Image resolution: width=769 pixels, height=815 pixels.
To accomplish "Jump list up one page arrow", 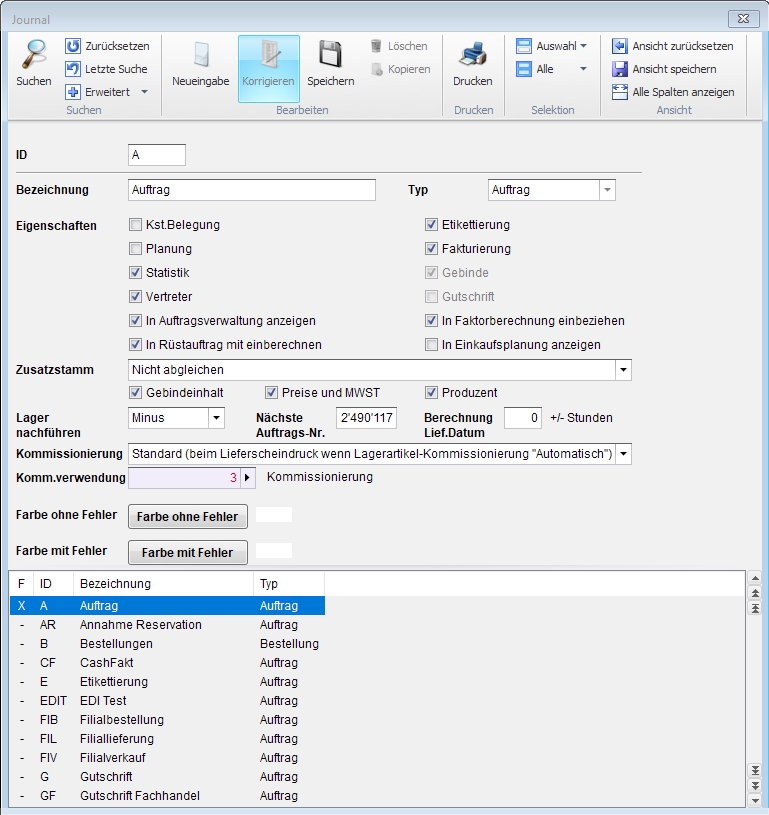I will 755,593.
